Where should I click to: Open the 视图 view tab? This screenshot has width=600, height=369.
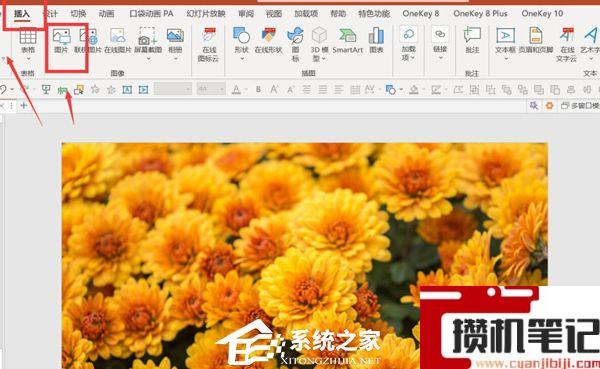pos(274,14)
